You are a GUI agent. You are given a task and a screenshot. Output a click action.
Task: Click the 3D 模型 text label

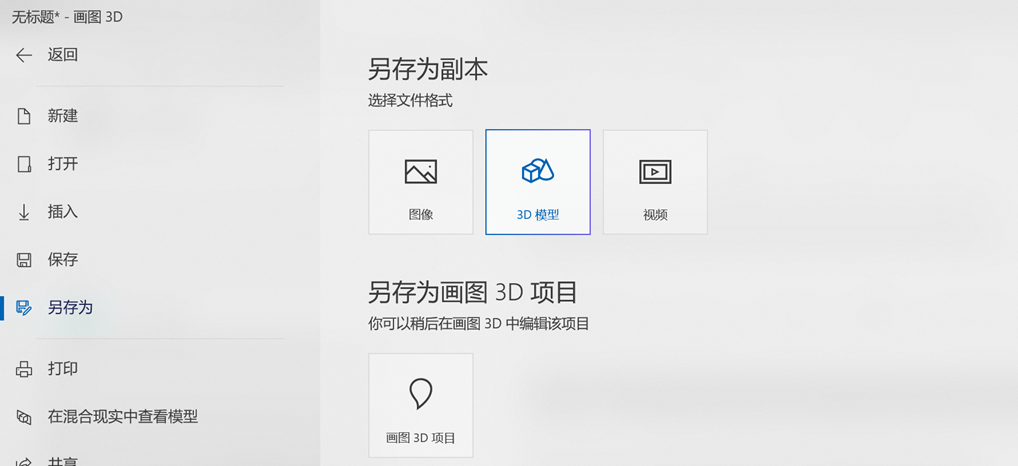coord(538,215)
